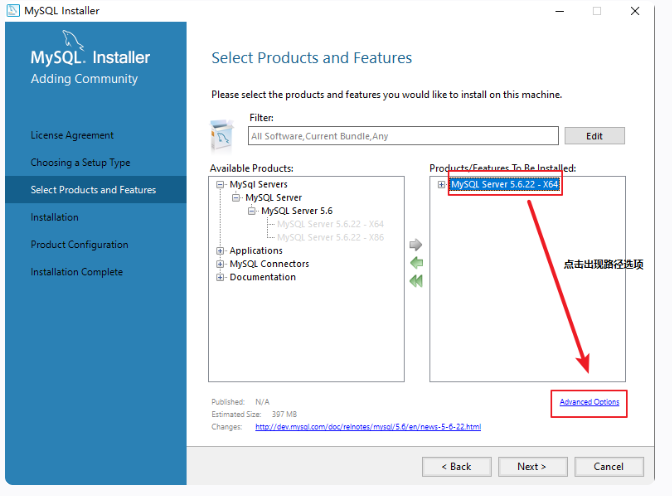Select the Documentation tree label

[263, 277]
